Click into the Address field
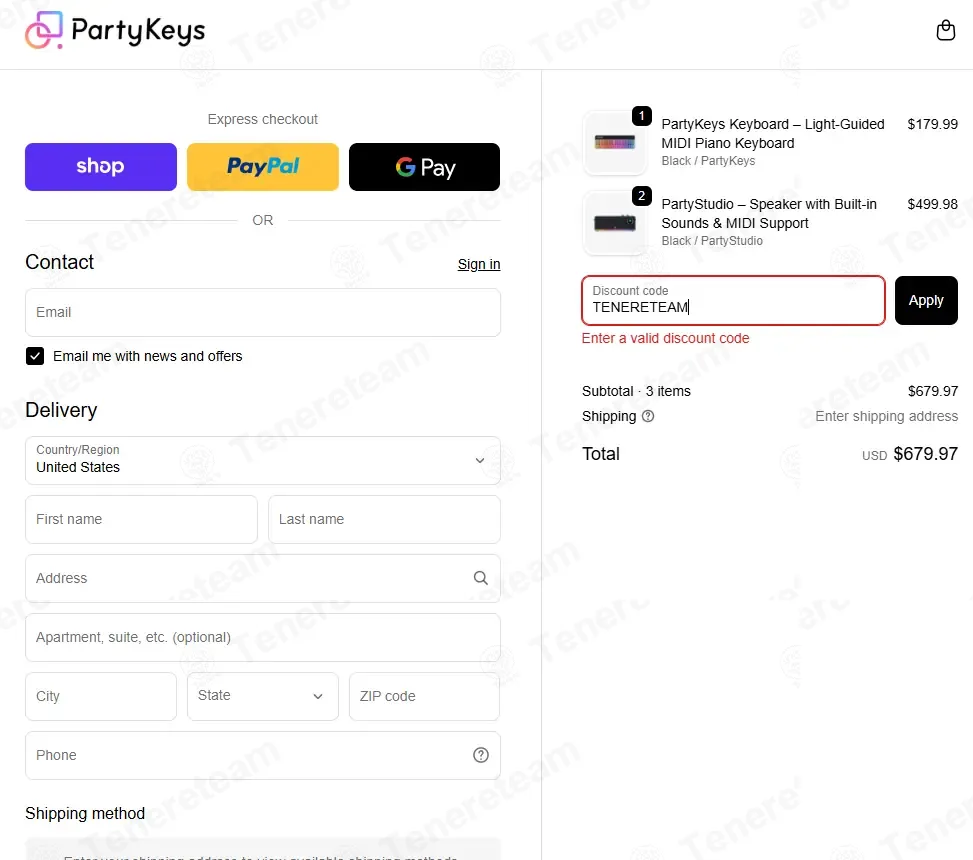Screen dimensions: 973x860 coord(262,578)
